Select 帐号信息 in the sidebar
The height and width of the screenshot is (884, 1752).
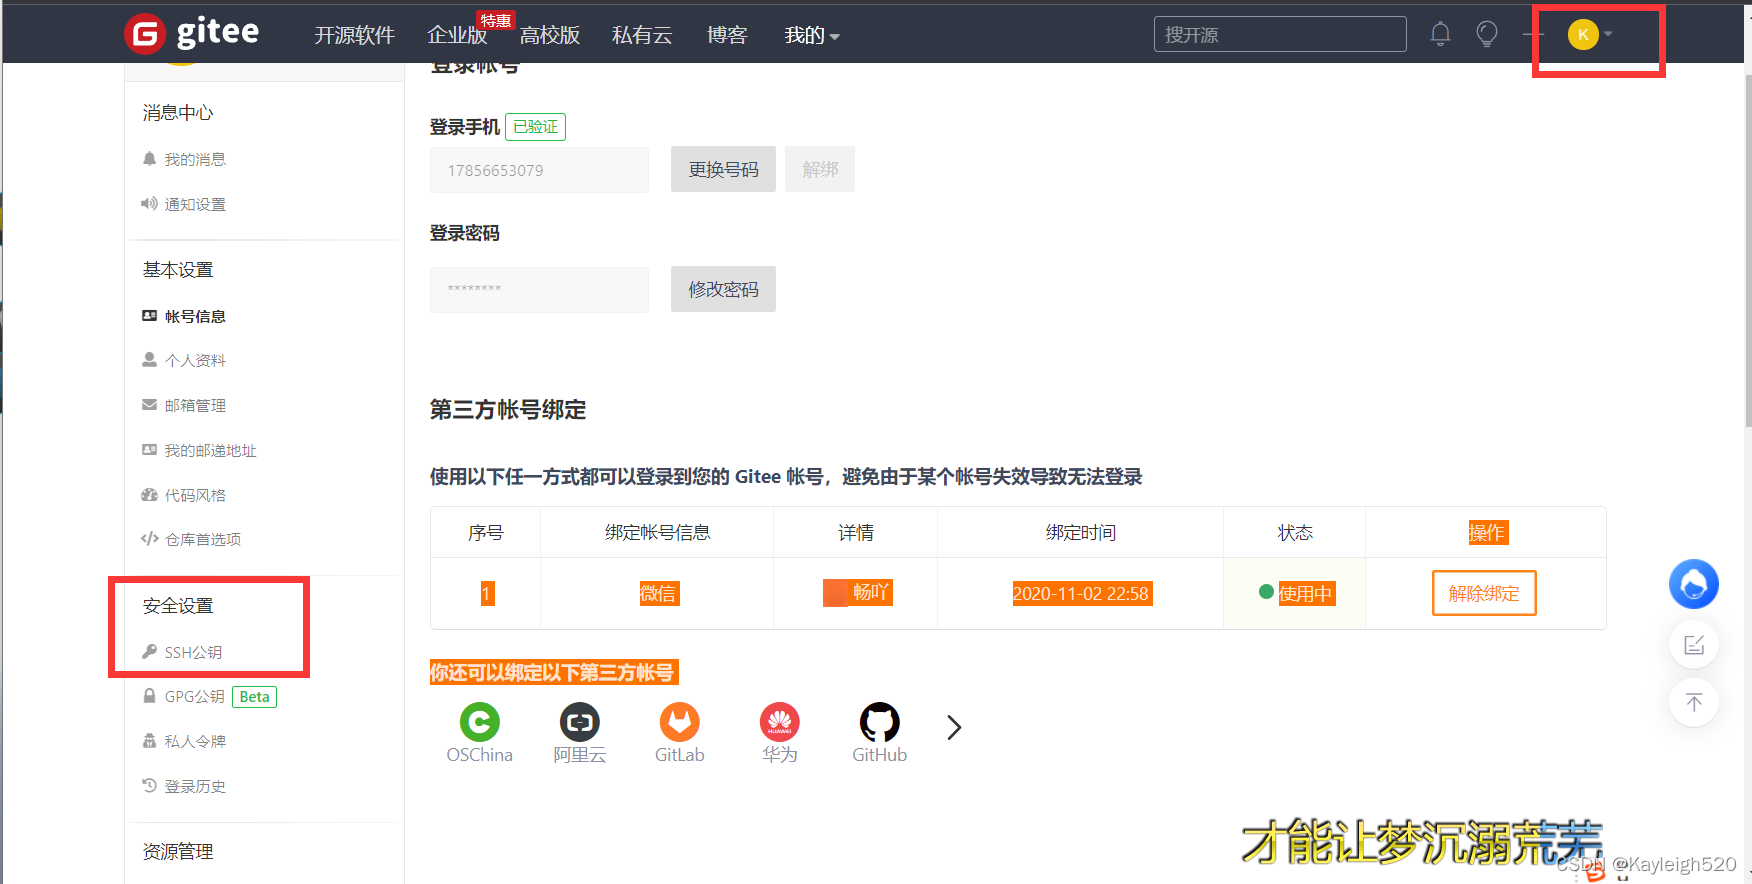pyautogui.click(x=195, y=316)
